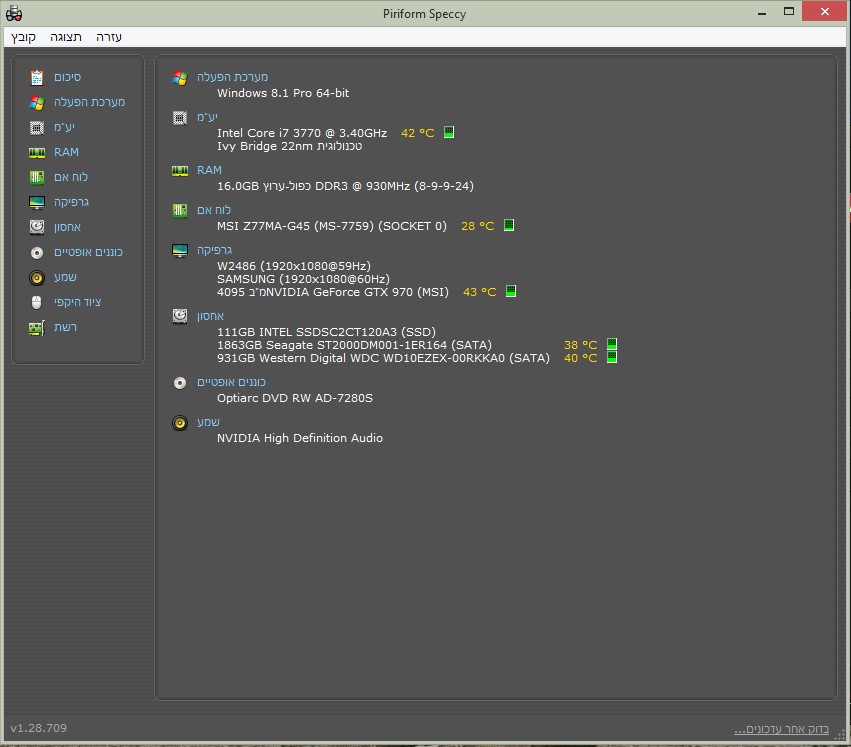This screenshot has width=851, height=747.
Task: Click the check for updates link
Action: click(781, 729)
